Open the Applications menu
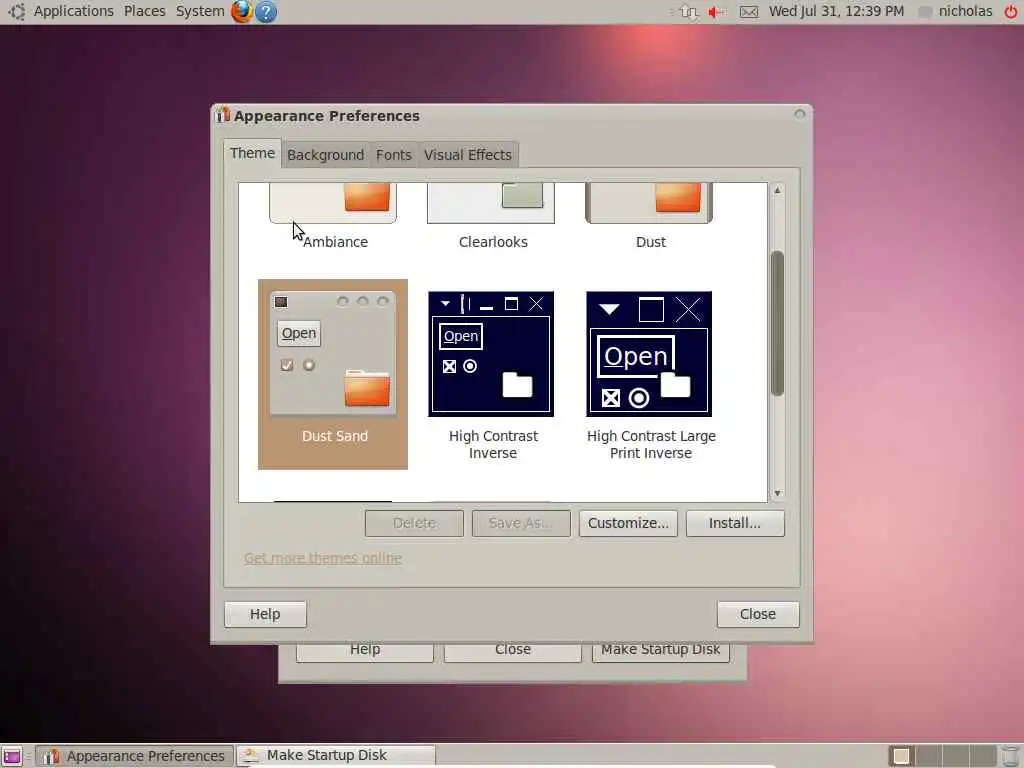 pyautogui.click(x=74, y=11)
